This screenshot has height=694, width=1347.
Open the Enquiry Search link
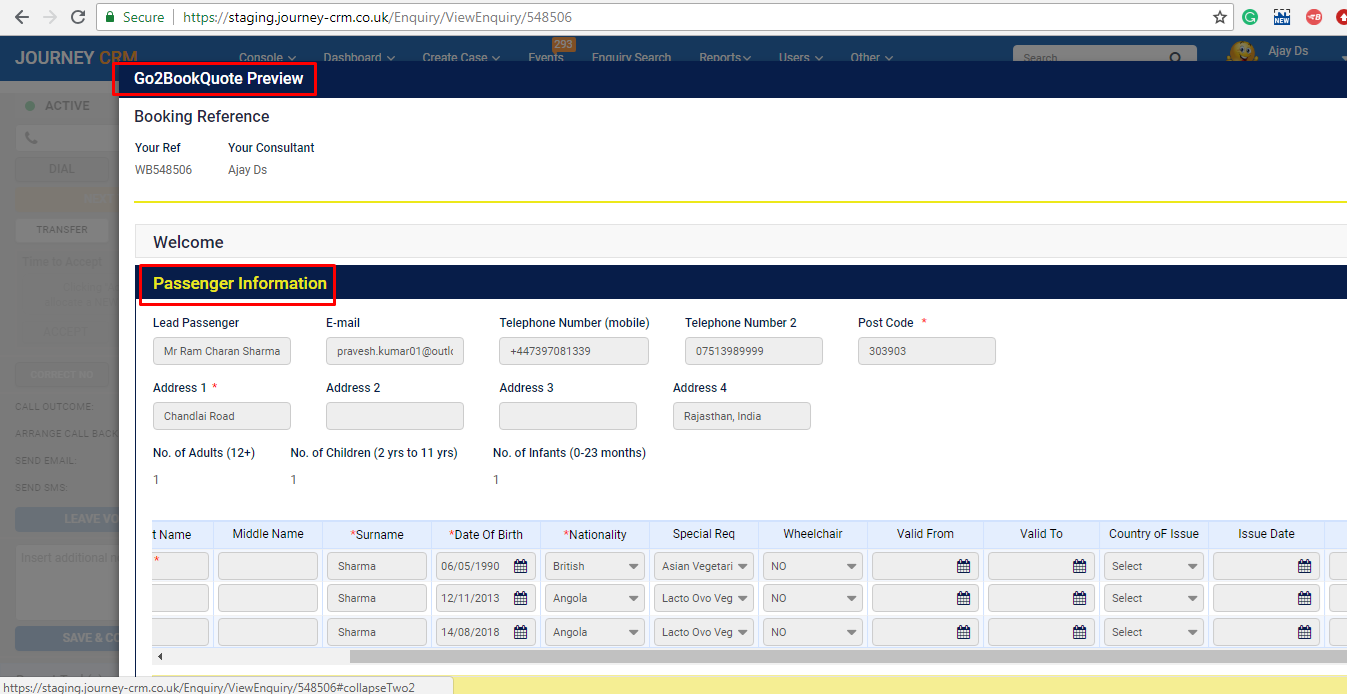[x=631, y=57]
